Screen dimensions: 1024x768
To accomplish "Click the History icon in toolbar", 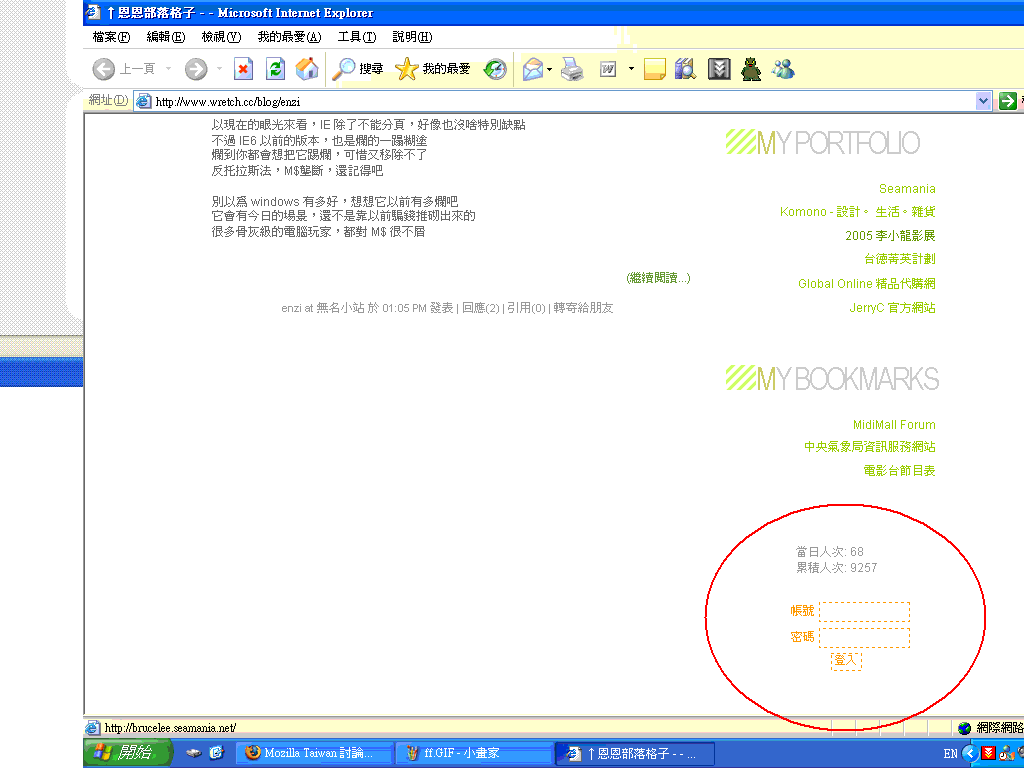I will (x=495, y=69).
